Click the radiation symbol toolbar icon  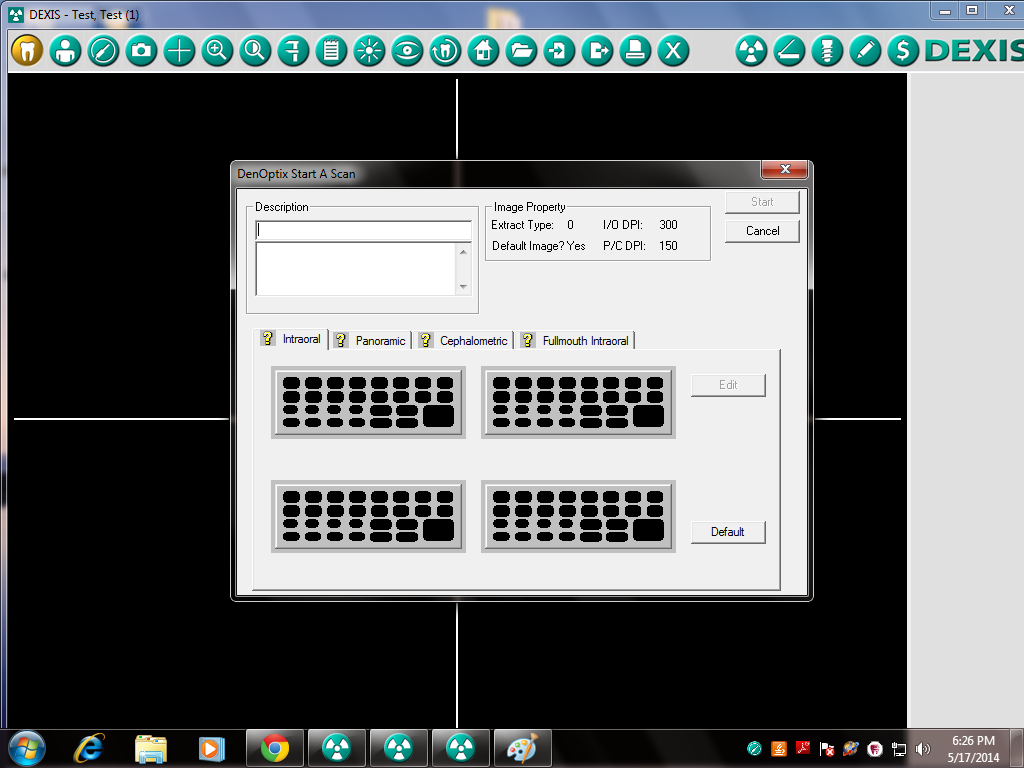coord(751,50)
